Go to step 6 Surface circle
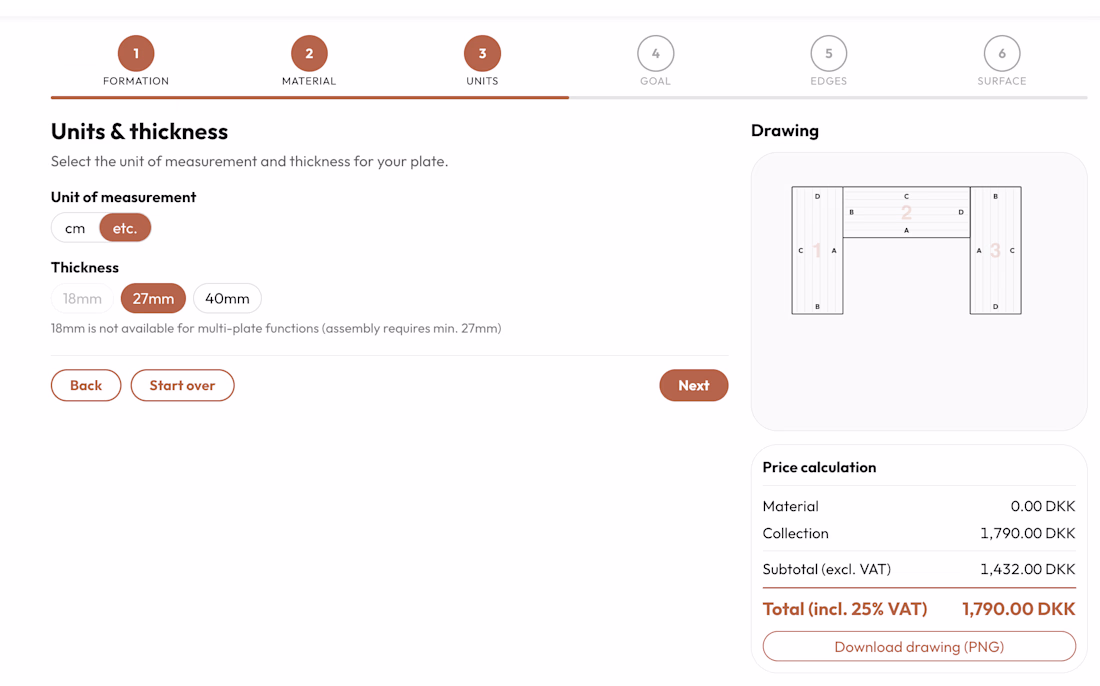 pos(1002,53)
